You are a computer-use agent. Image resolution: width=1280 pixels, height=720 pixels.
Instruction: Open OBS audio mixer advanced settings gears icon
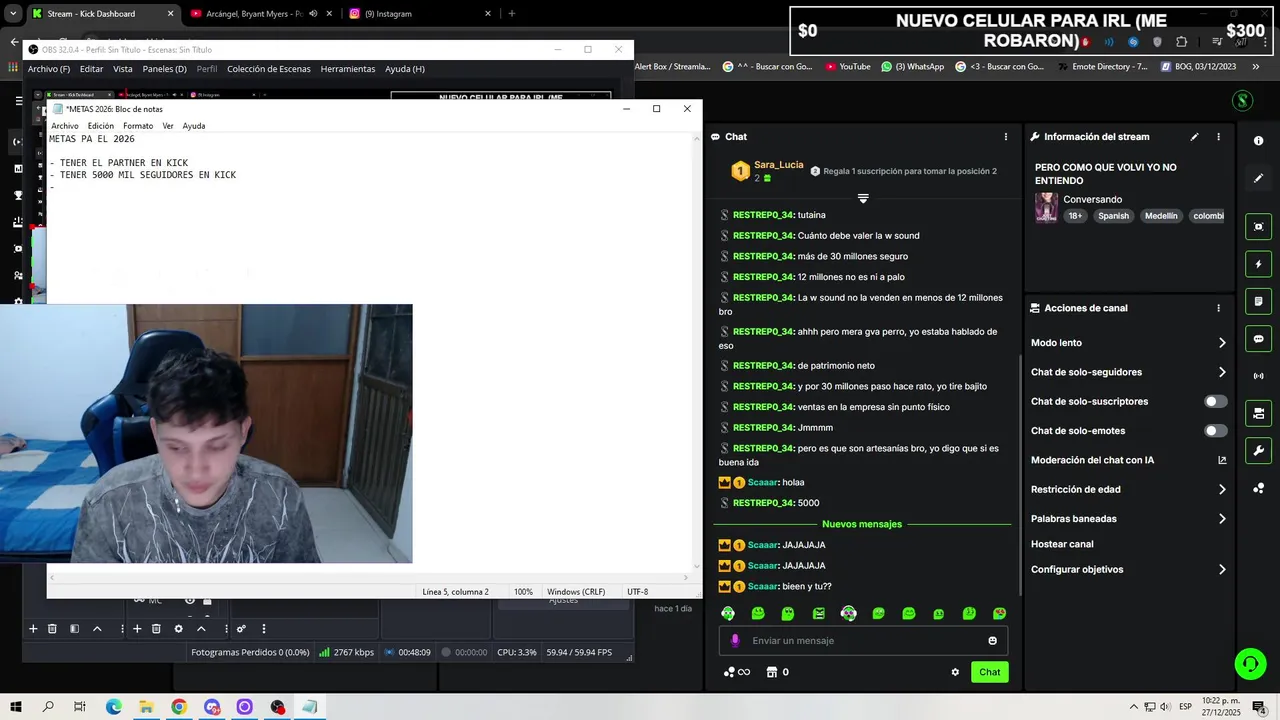click(x=241, y=629)
